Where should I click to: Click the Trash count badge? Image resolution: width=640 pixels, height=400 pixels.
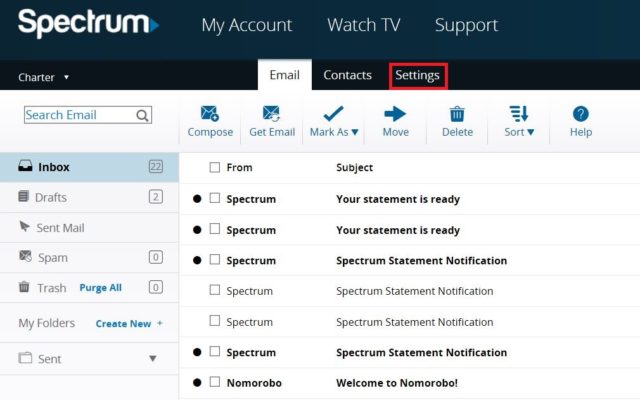click(x=156, y=287)
